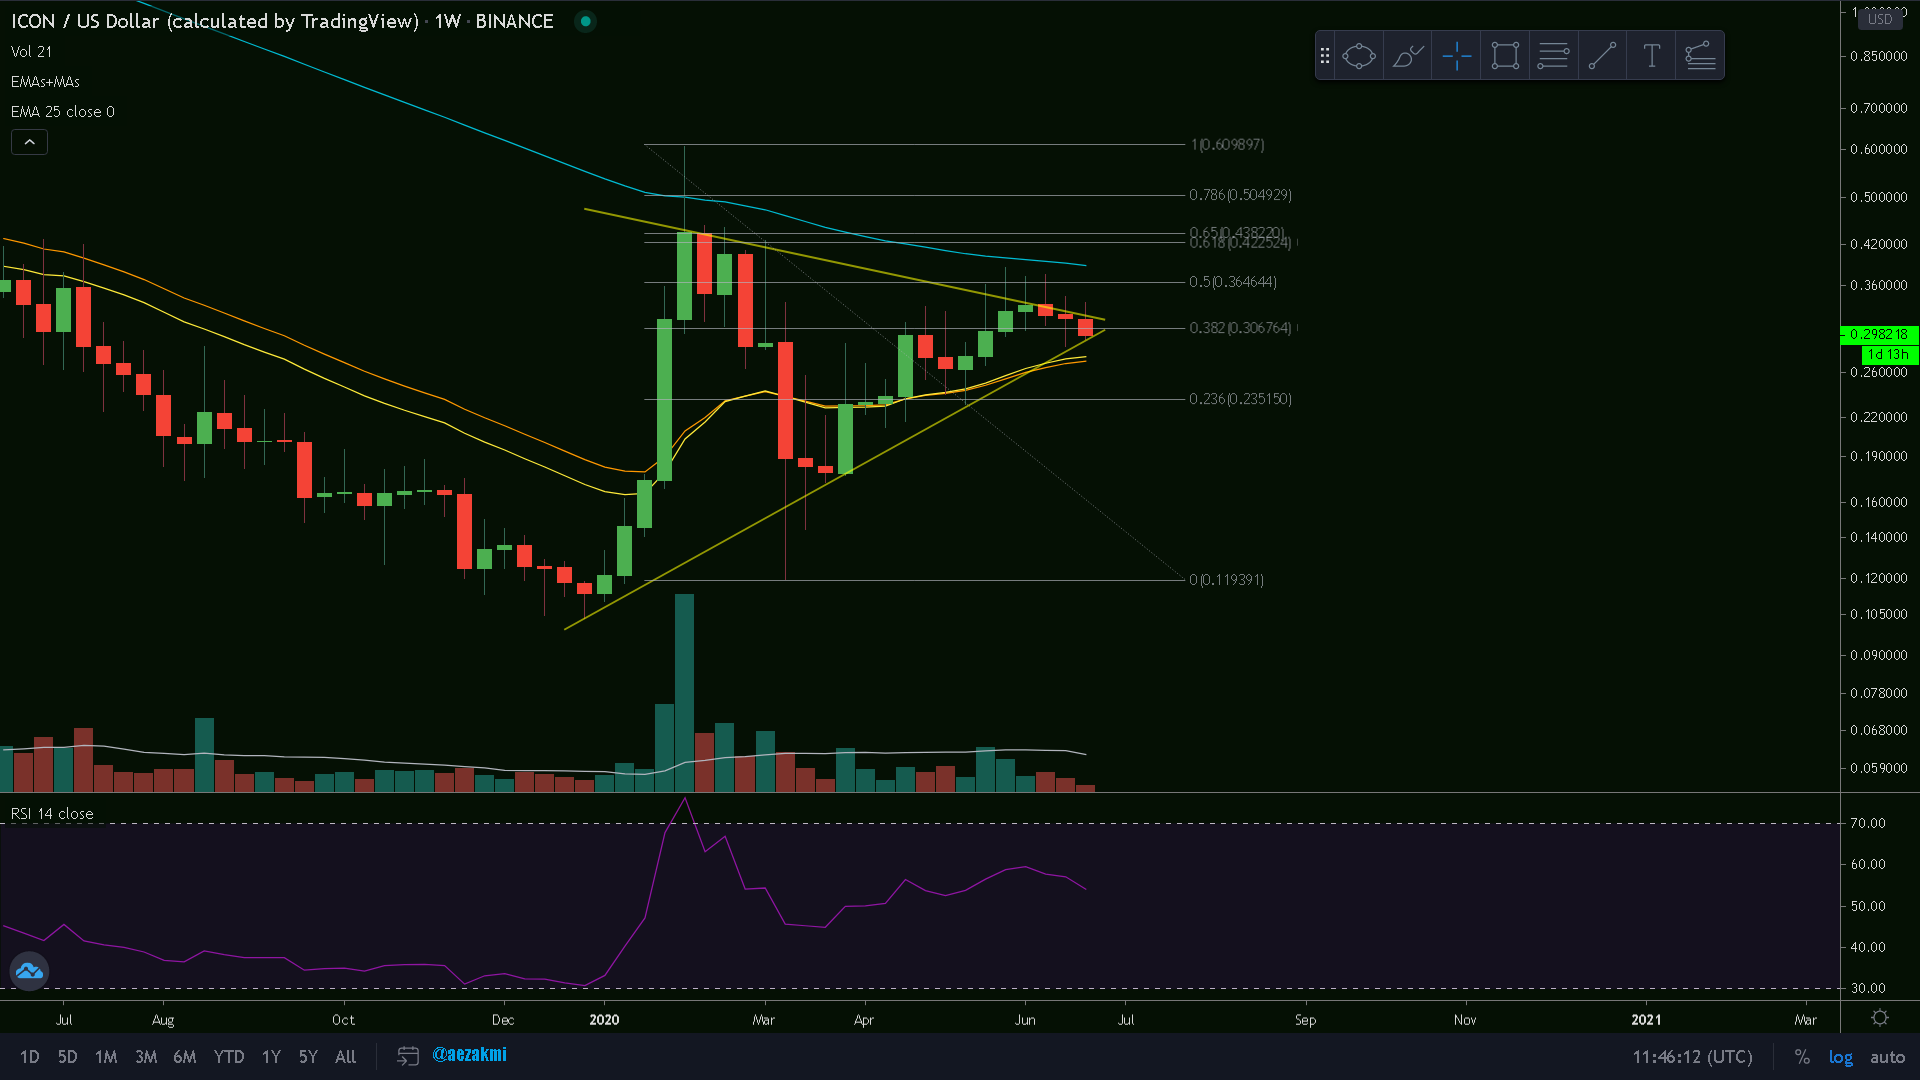Click the @aezakmi author link
The height and width of the screenshot is (1080, 1920).
point(469,1055)
